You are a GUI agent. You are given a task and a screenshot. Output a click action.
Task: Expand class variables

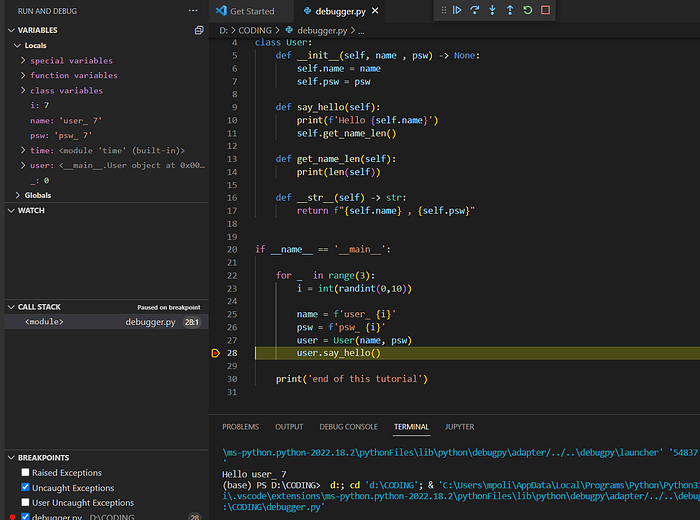pos(23,91)
